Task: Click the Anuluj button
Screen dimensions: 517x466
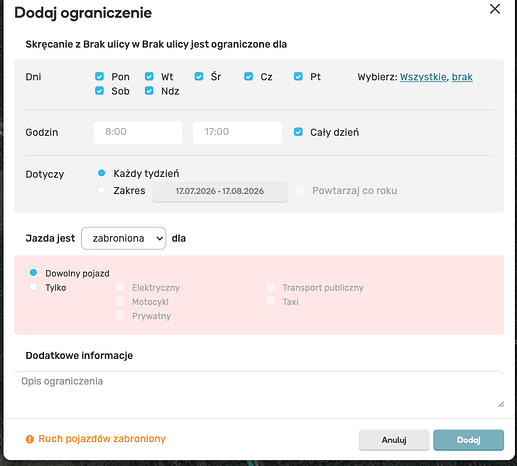Action: click(x=394, y=440)
